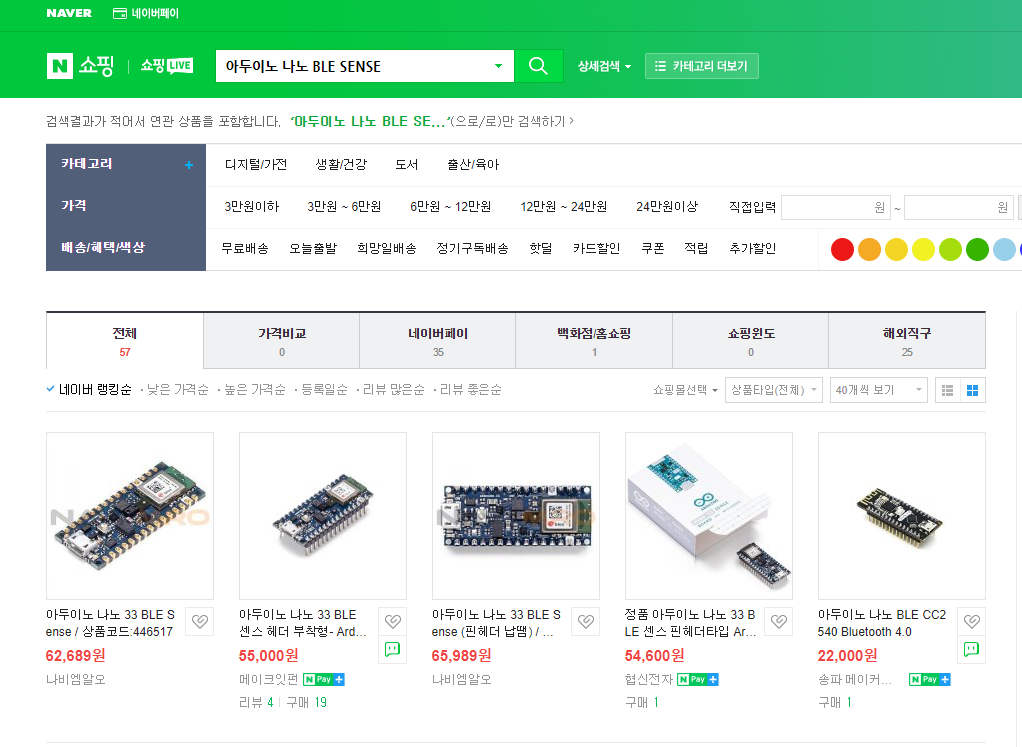Toggle the 무료배송 filter

245,248
